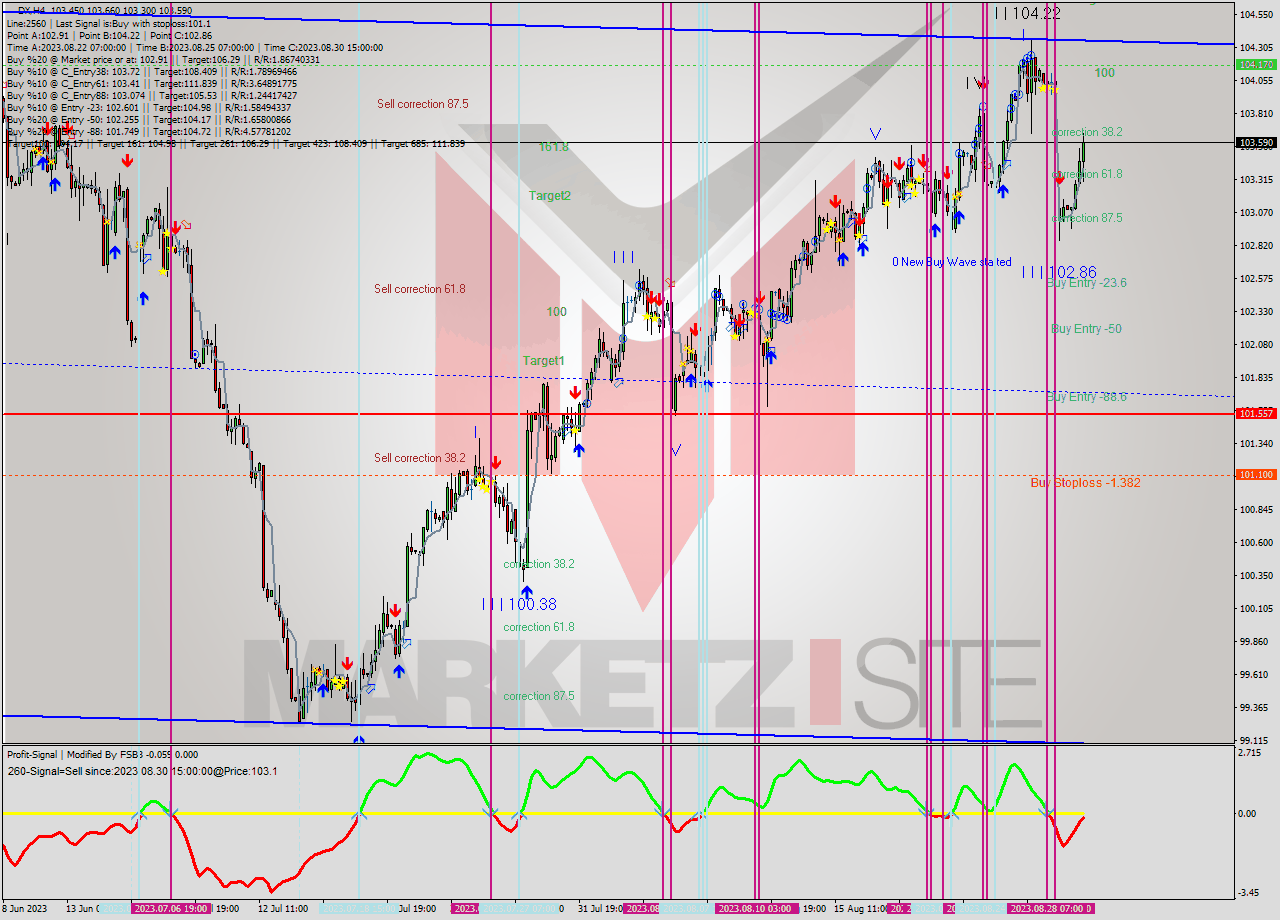Click the 'I I I 104.22' wave label

(x=1027, y=13)
